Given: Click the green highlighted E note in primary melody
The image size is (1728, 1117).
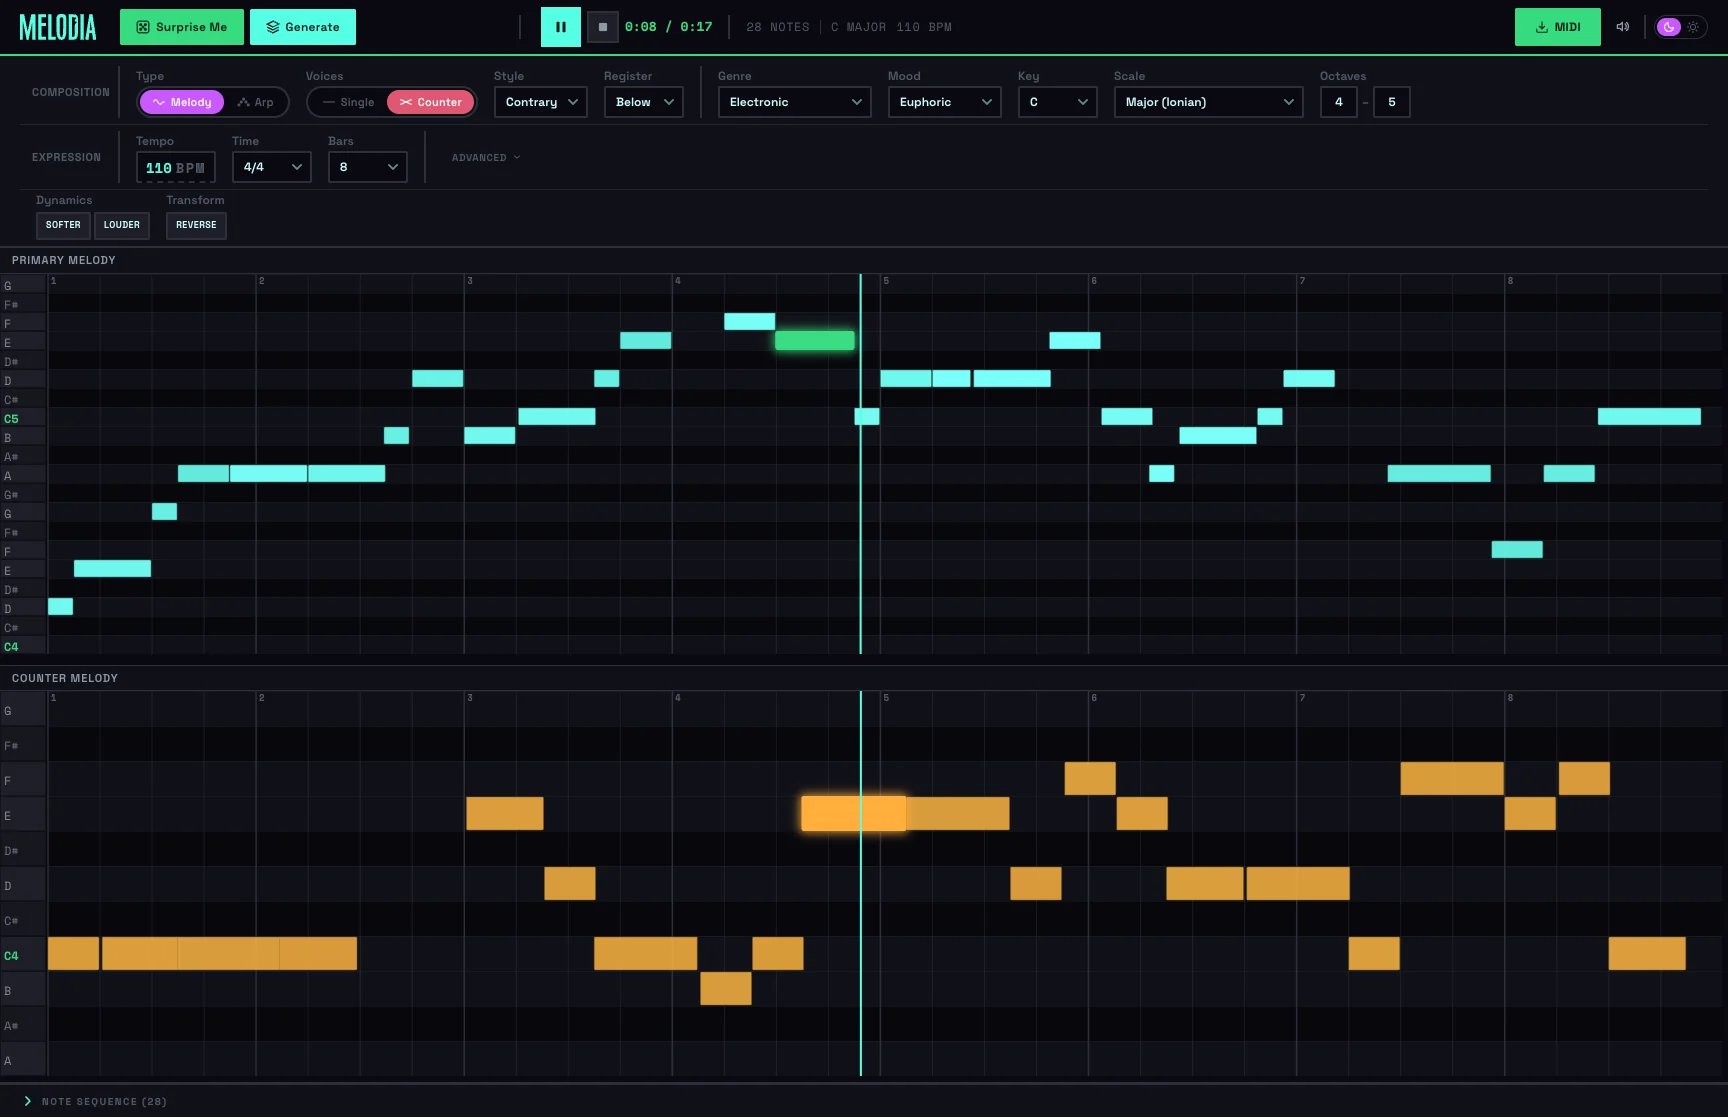Looking at the screenshot, I should [815, 340].
